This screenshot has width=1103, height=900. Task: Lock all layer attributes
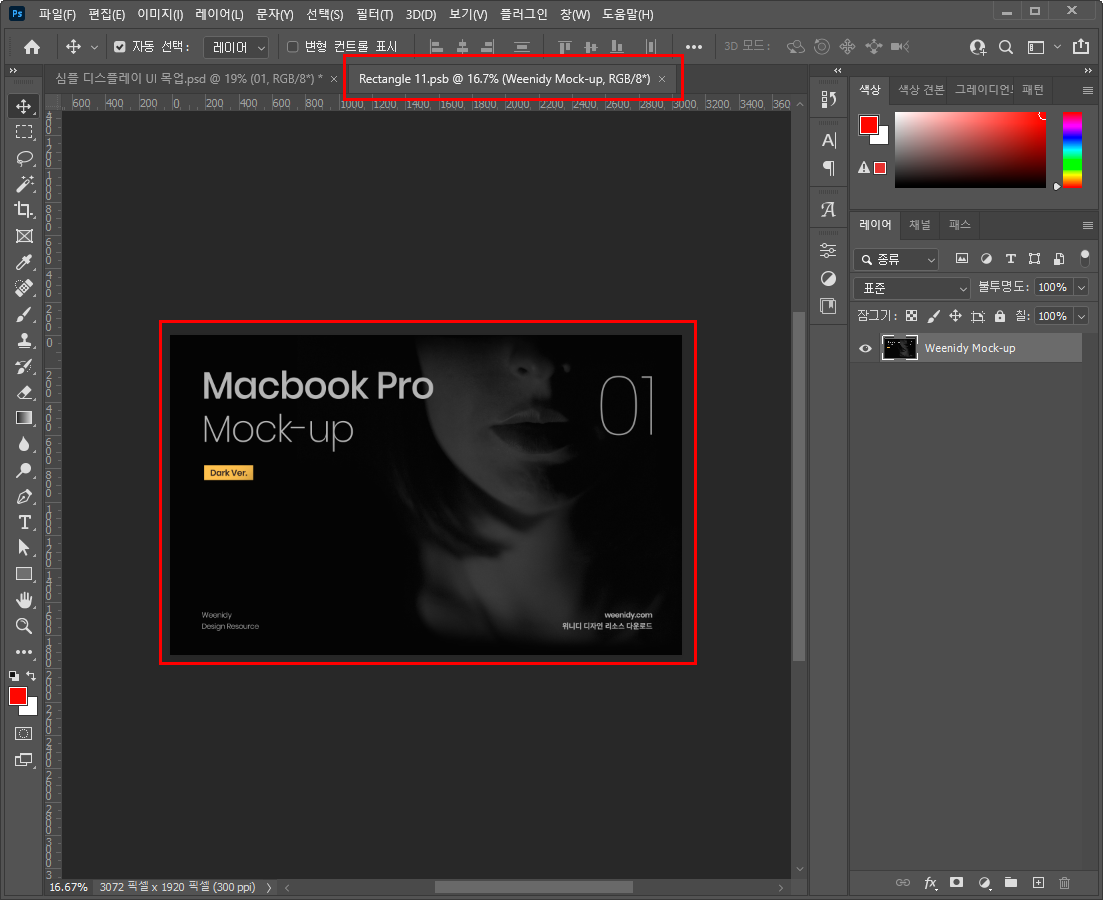[x=1000, y=316]
